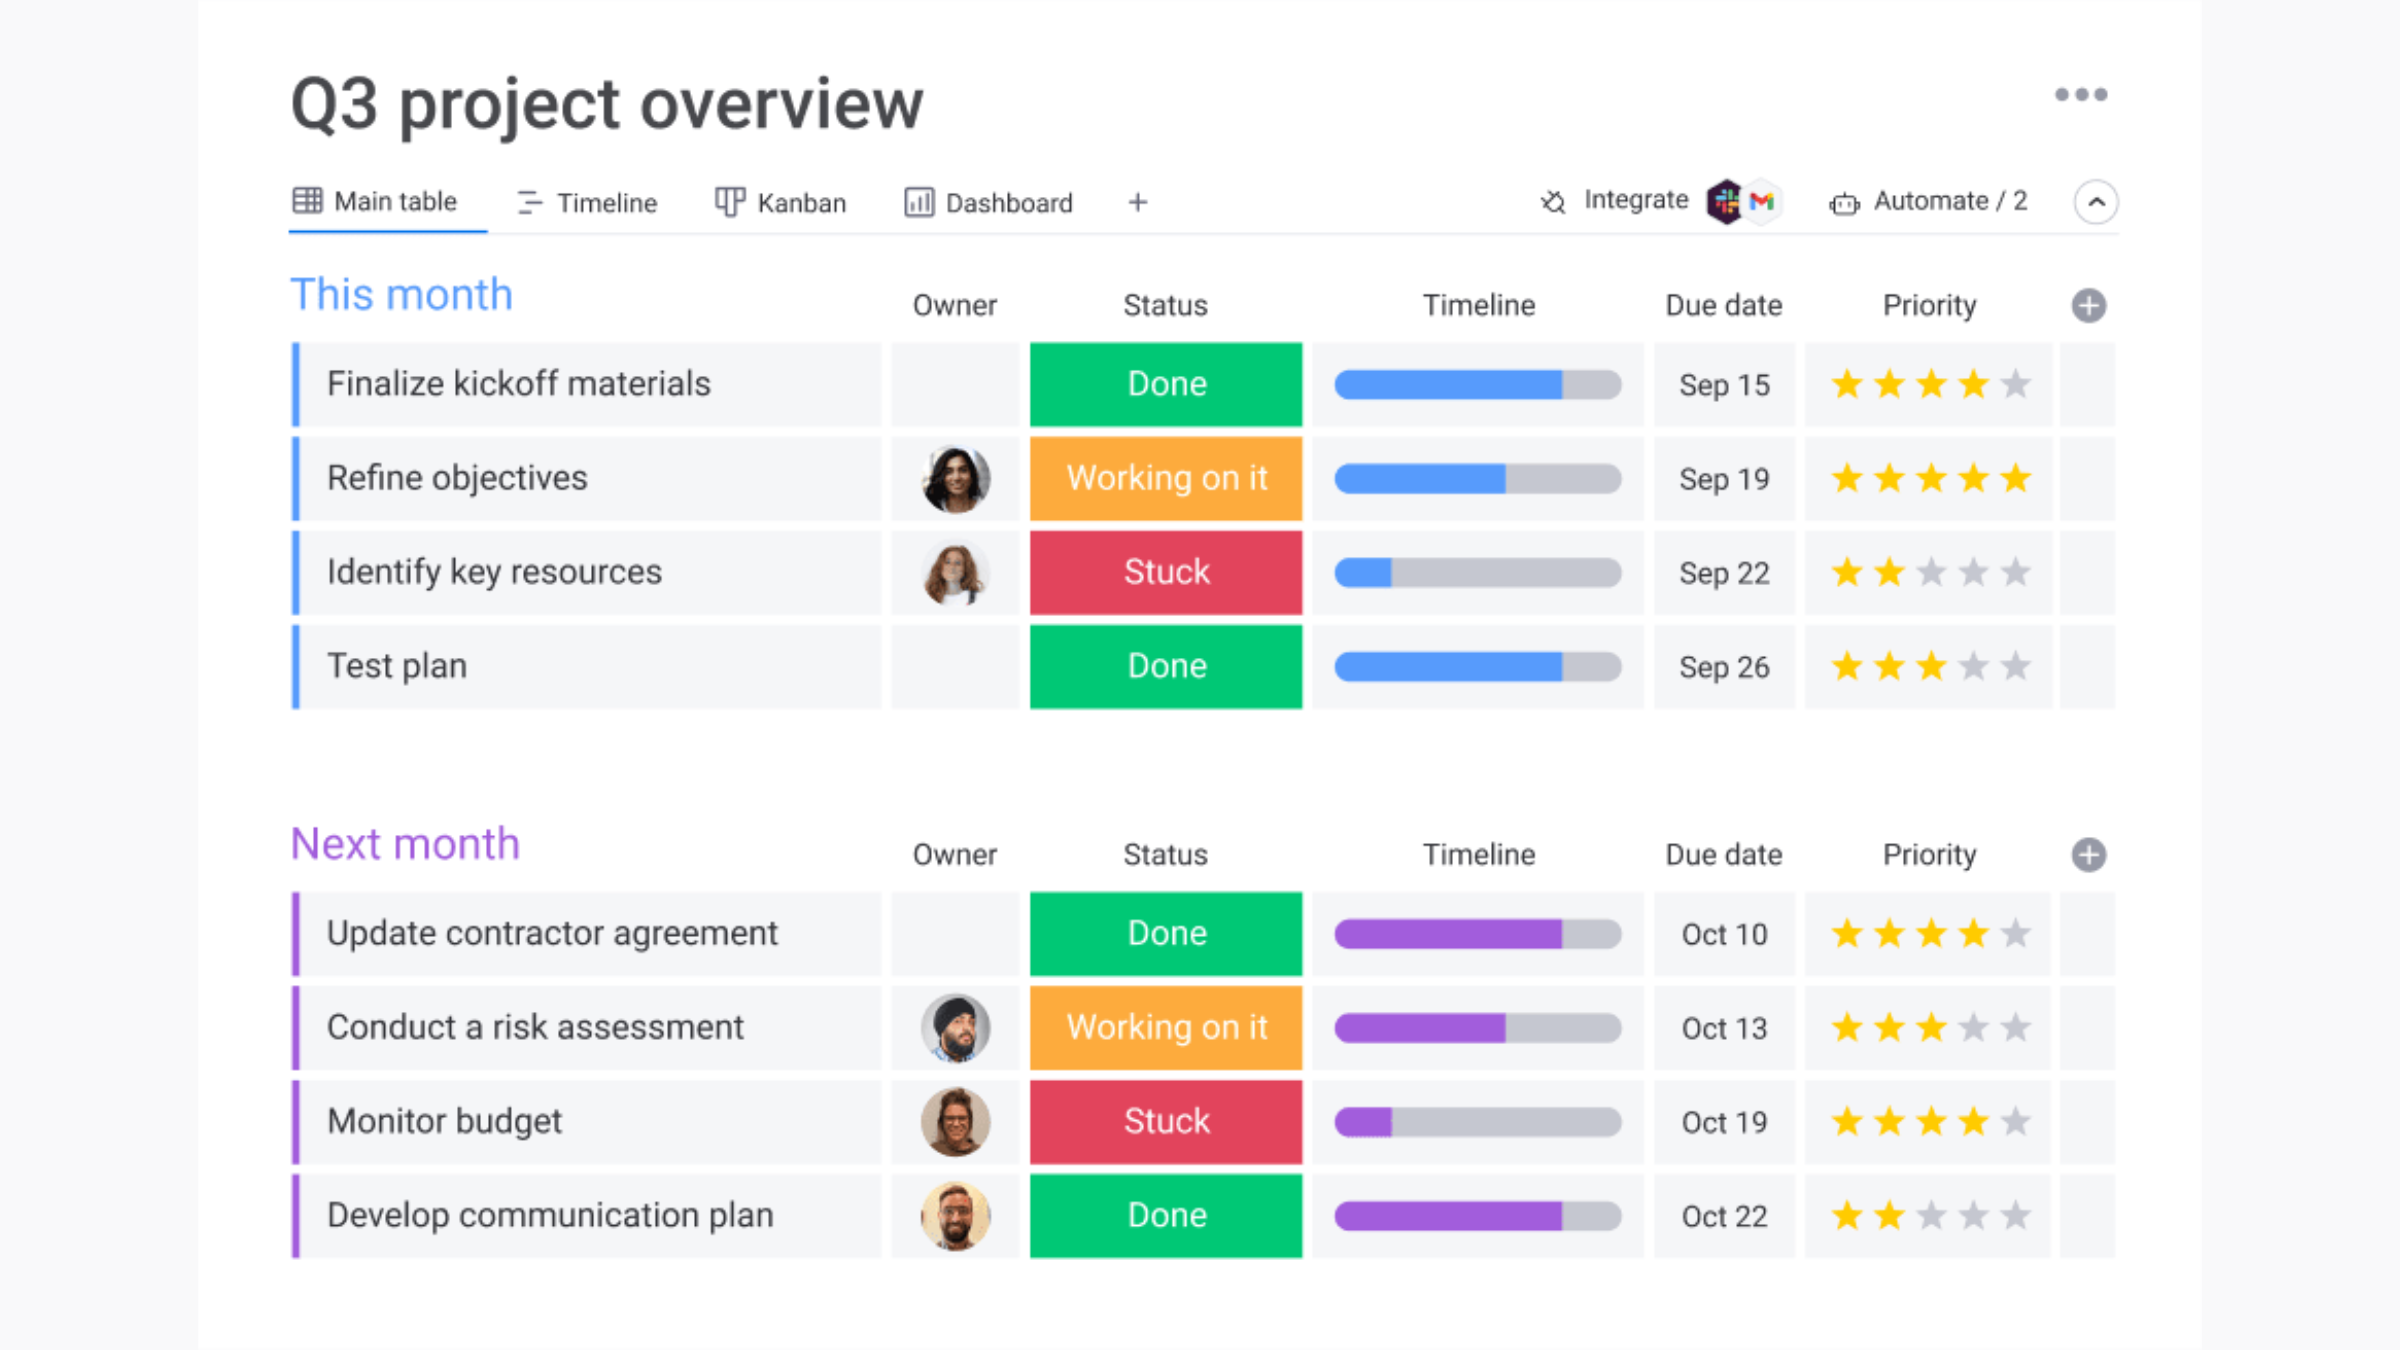Click the add view plus button
Screen dimensions: 2400x1350
pos(1137,201)
